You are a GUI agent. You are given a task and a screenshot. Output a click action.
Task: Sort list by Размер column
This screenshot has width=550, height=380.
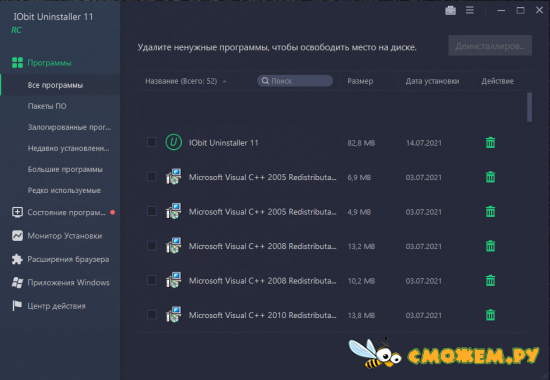[360, 81]
